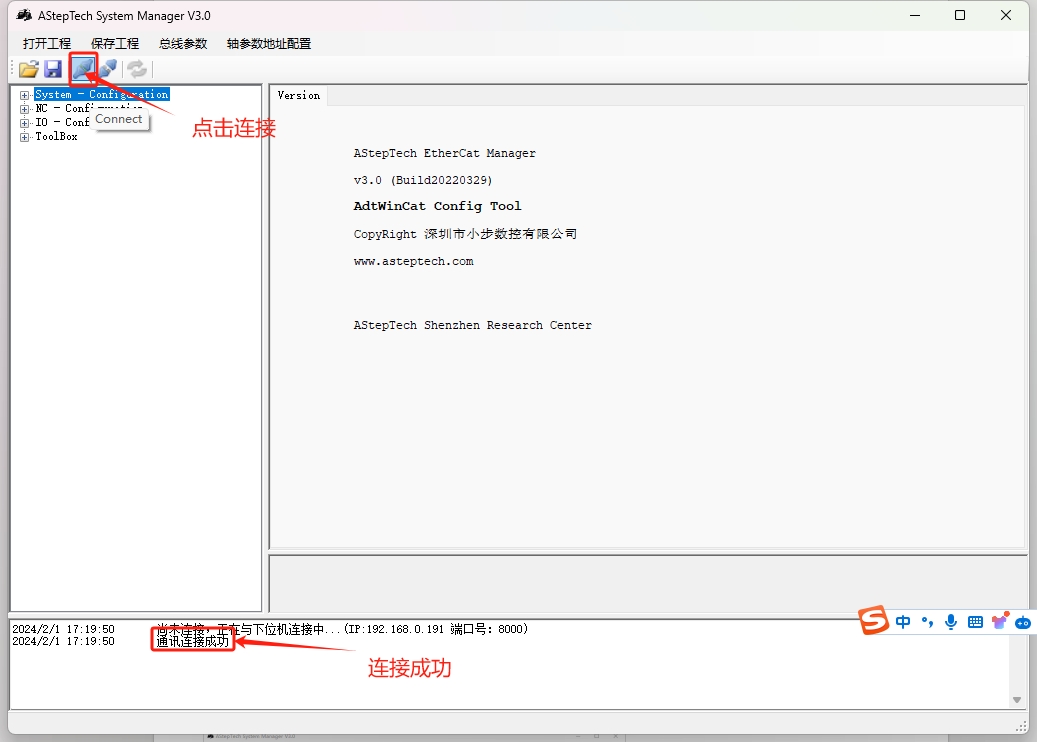Click the Save project floppy disk icon
Viewport: 1037px width, 742px height.
[53, 69]
